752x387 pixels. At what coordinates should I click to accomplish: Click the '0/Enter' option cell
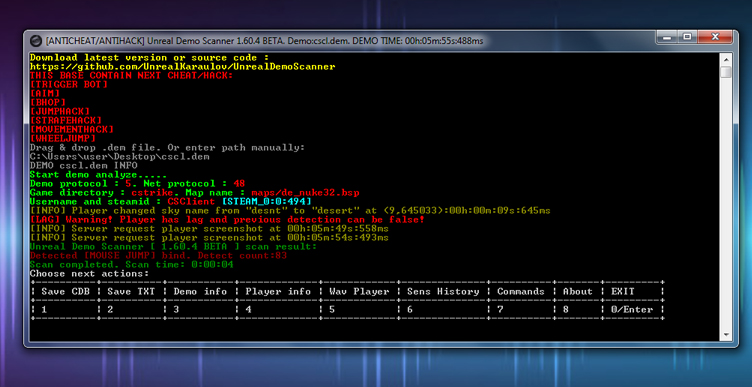click(x=632, y=310)
